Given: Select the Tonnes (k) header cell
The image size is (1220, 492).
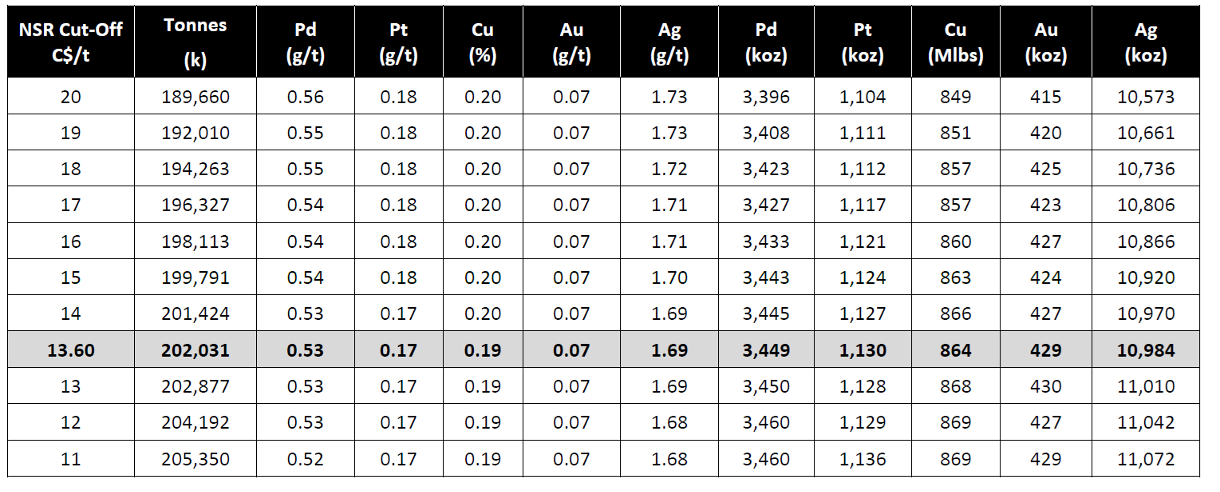Looking at the screenshot, I should (x=195, y=43).
